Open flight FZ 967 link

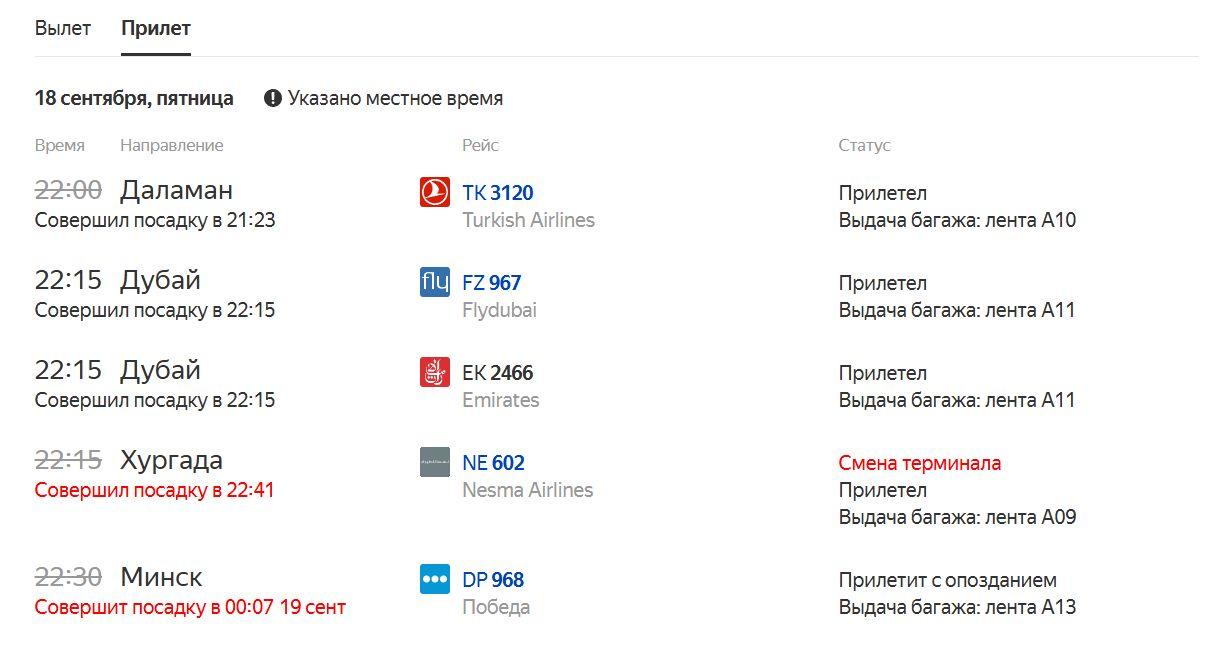[492, 283]
